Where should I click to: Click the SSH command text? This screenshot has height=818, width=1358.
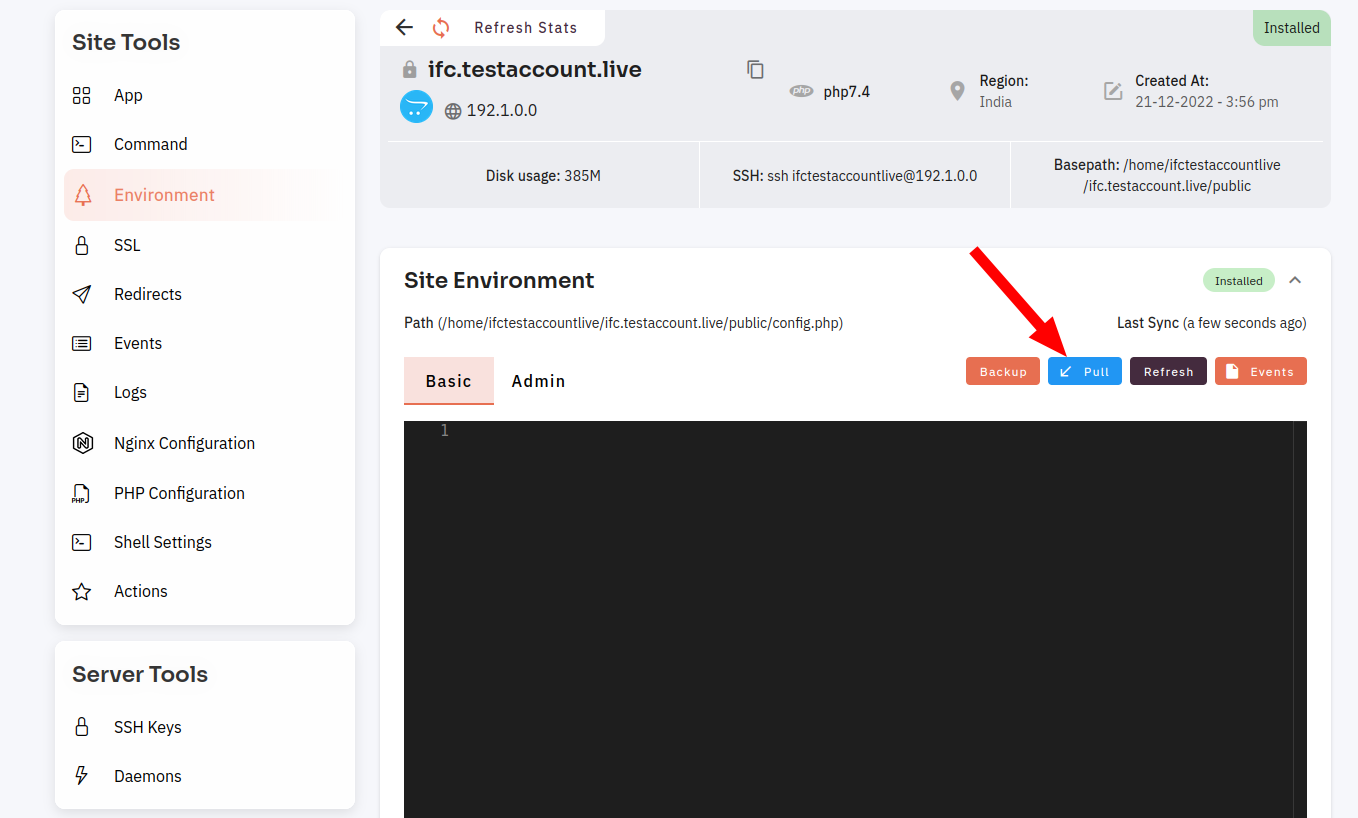pos(855,176)
